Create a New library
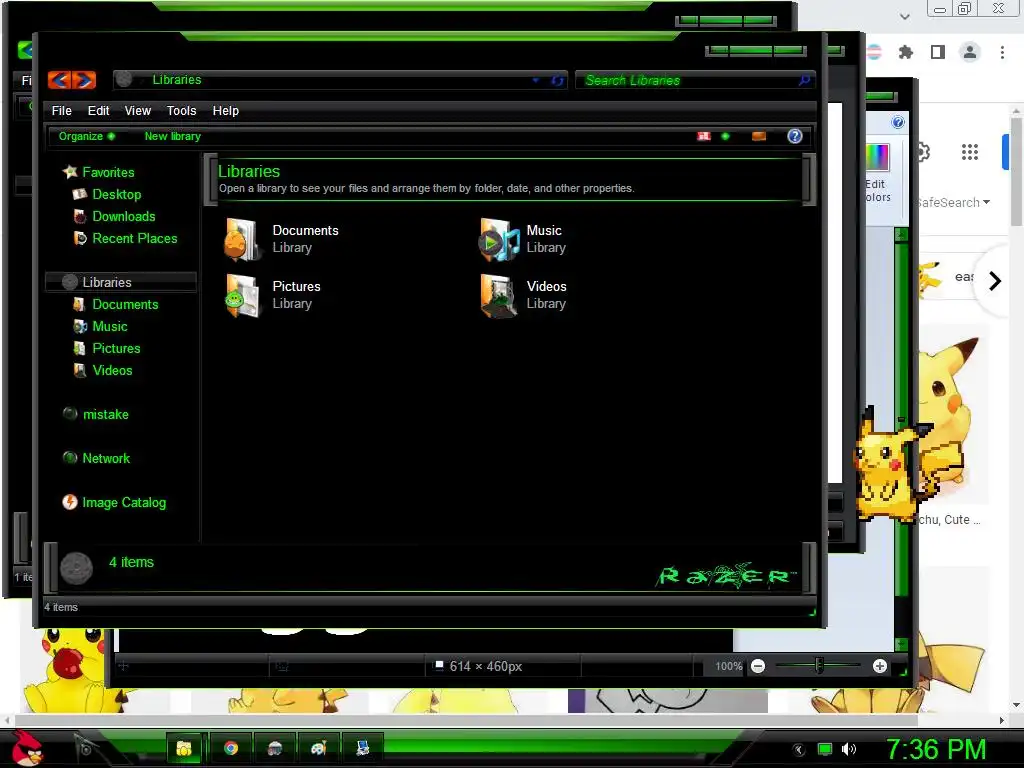Image resolution: width=1024 pixels, height=768 pixels. click(x=172, y=136)
